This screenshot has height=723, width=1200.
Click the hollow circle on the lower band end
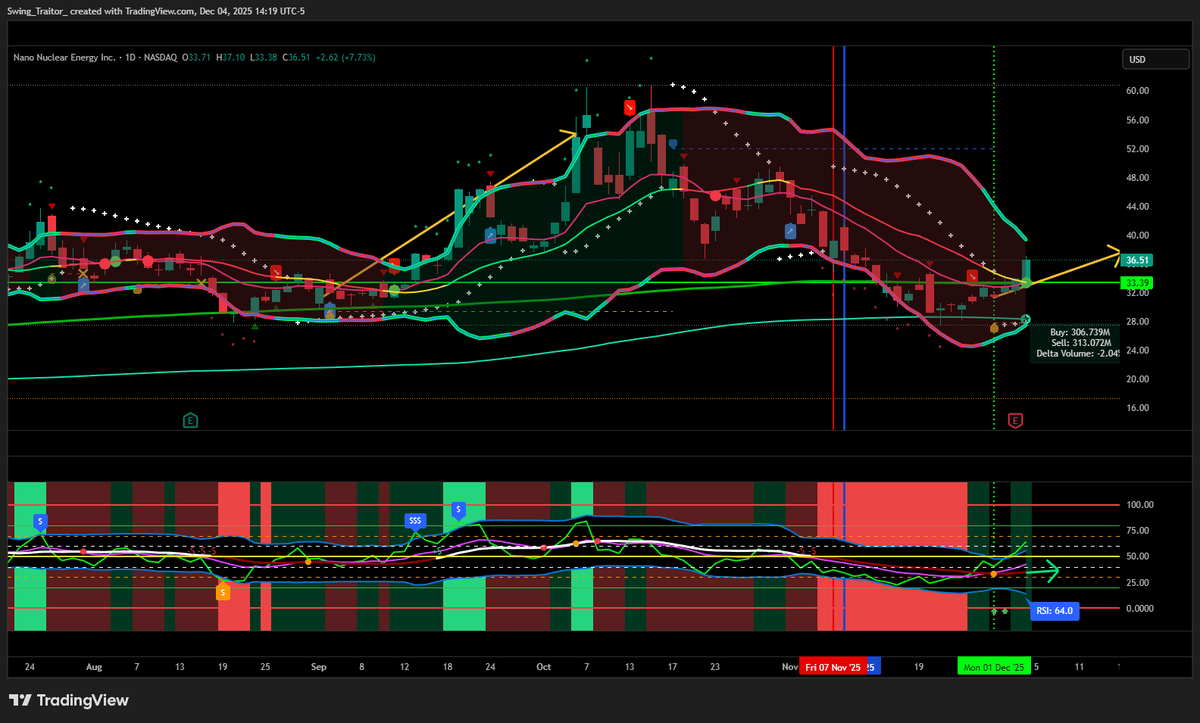[x=1026, y=319]
